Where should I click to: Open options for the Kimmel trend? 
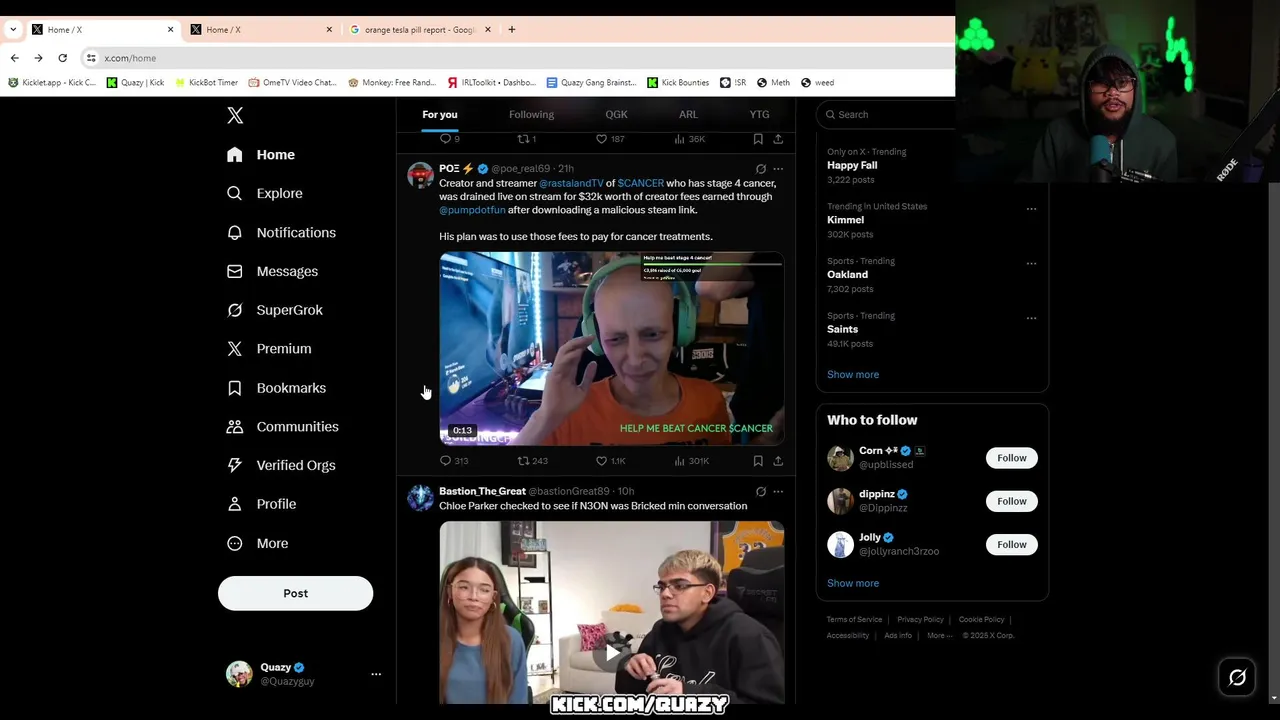(x=1031, y=209)
